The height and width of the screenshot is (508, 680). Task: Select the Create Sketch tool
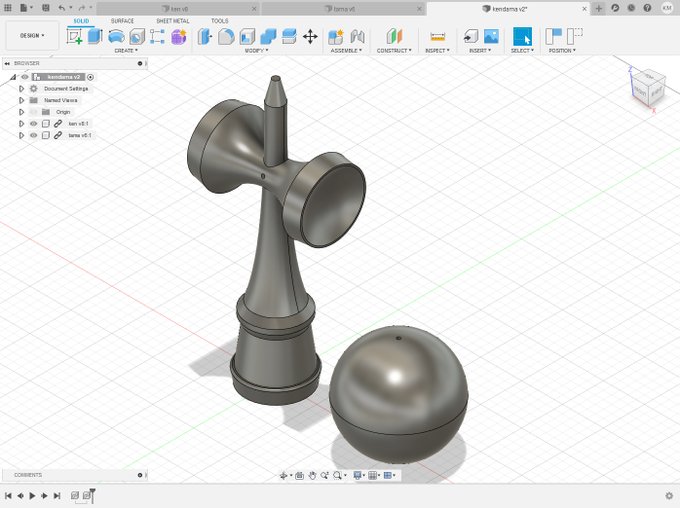click(x=75, y=36)
